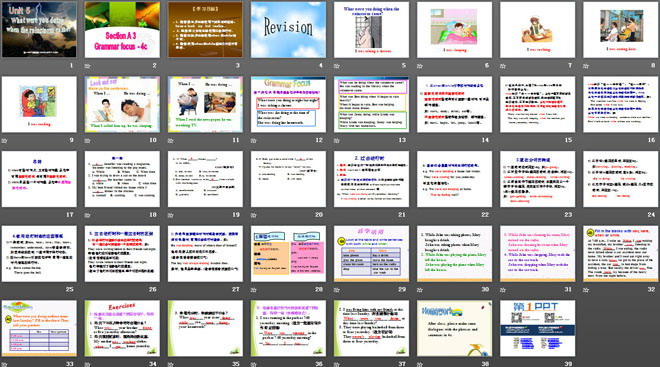Select the Look and say slide 10

coord(122,104)
